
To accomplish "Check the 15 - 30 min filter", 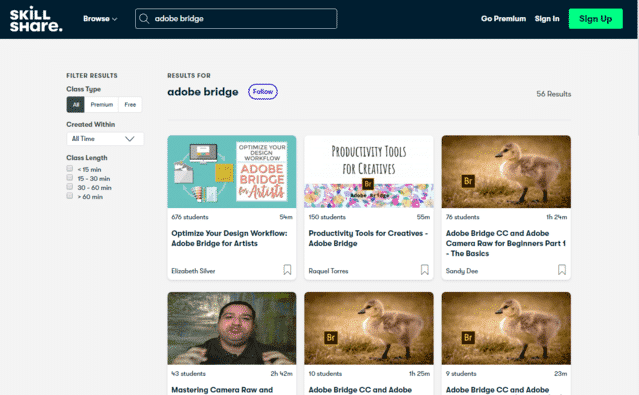I will [70, 178].
